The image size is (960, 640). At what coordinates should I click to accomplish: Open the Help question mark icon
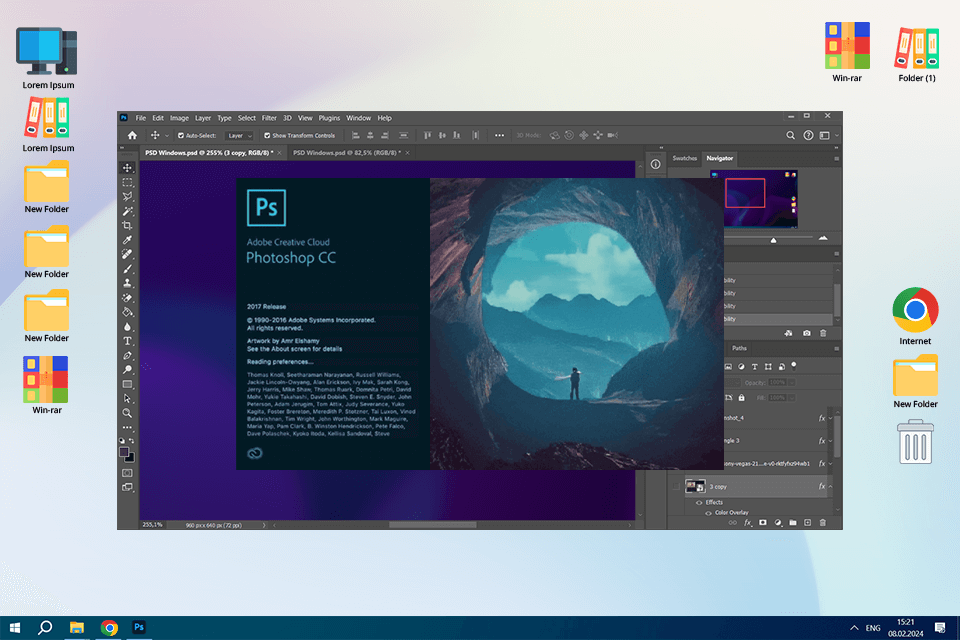[x=808, y=135]
